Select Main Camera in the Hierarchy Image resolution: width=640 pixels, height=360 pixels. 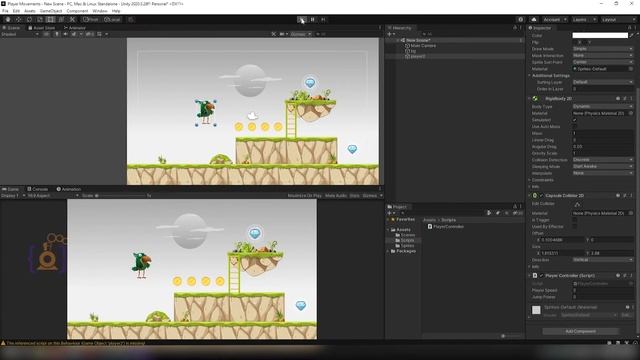coord(423,46)
